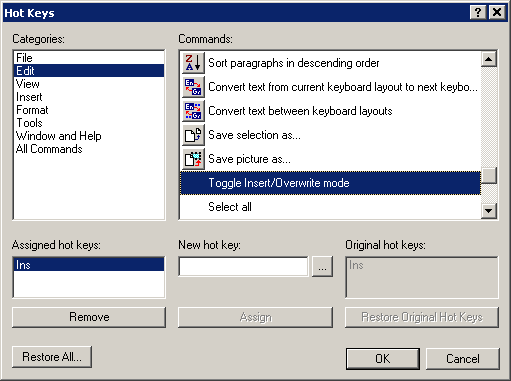Select the Tools category
The width and height of the screenshot is (511, 381).
pos(89,123)
